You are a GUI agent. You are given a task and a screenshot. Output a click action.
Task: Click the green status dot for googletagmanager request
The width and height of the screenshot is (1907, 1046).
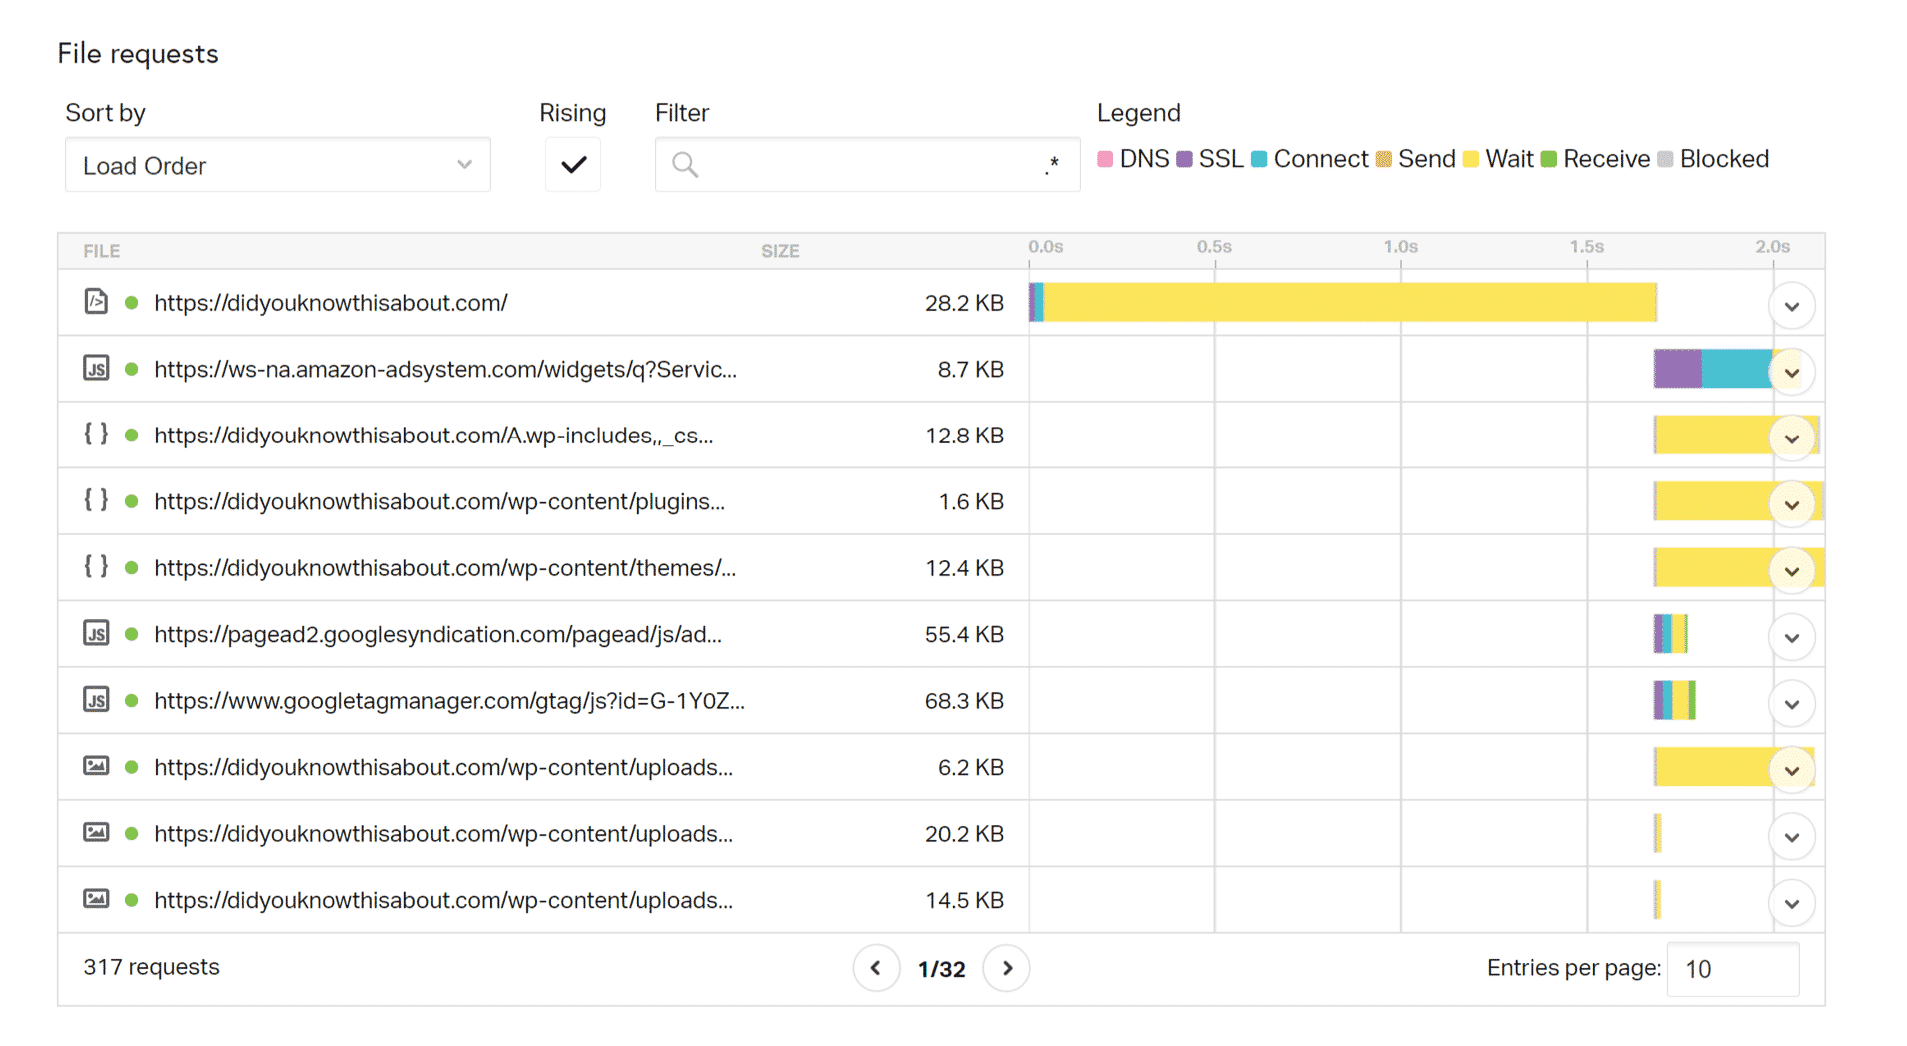132,700
